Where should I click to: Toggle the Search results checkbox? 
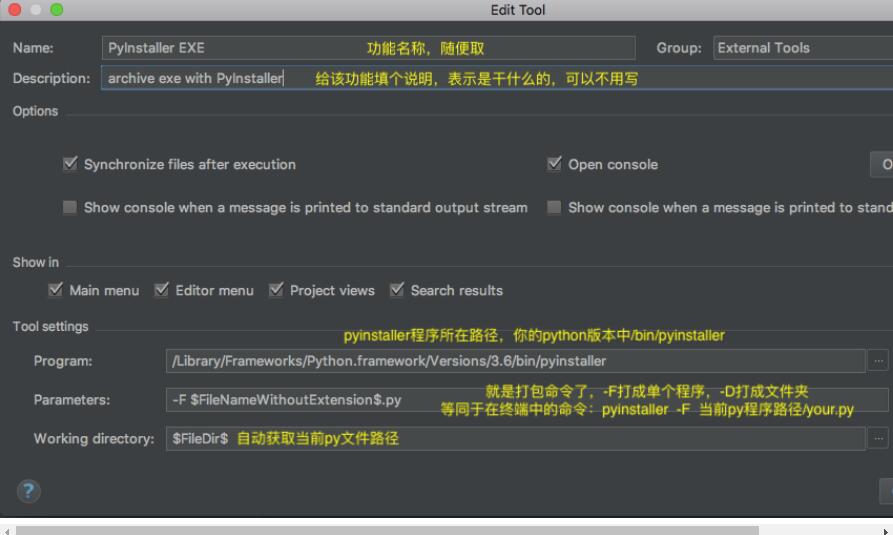(396, 290)
